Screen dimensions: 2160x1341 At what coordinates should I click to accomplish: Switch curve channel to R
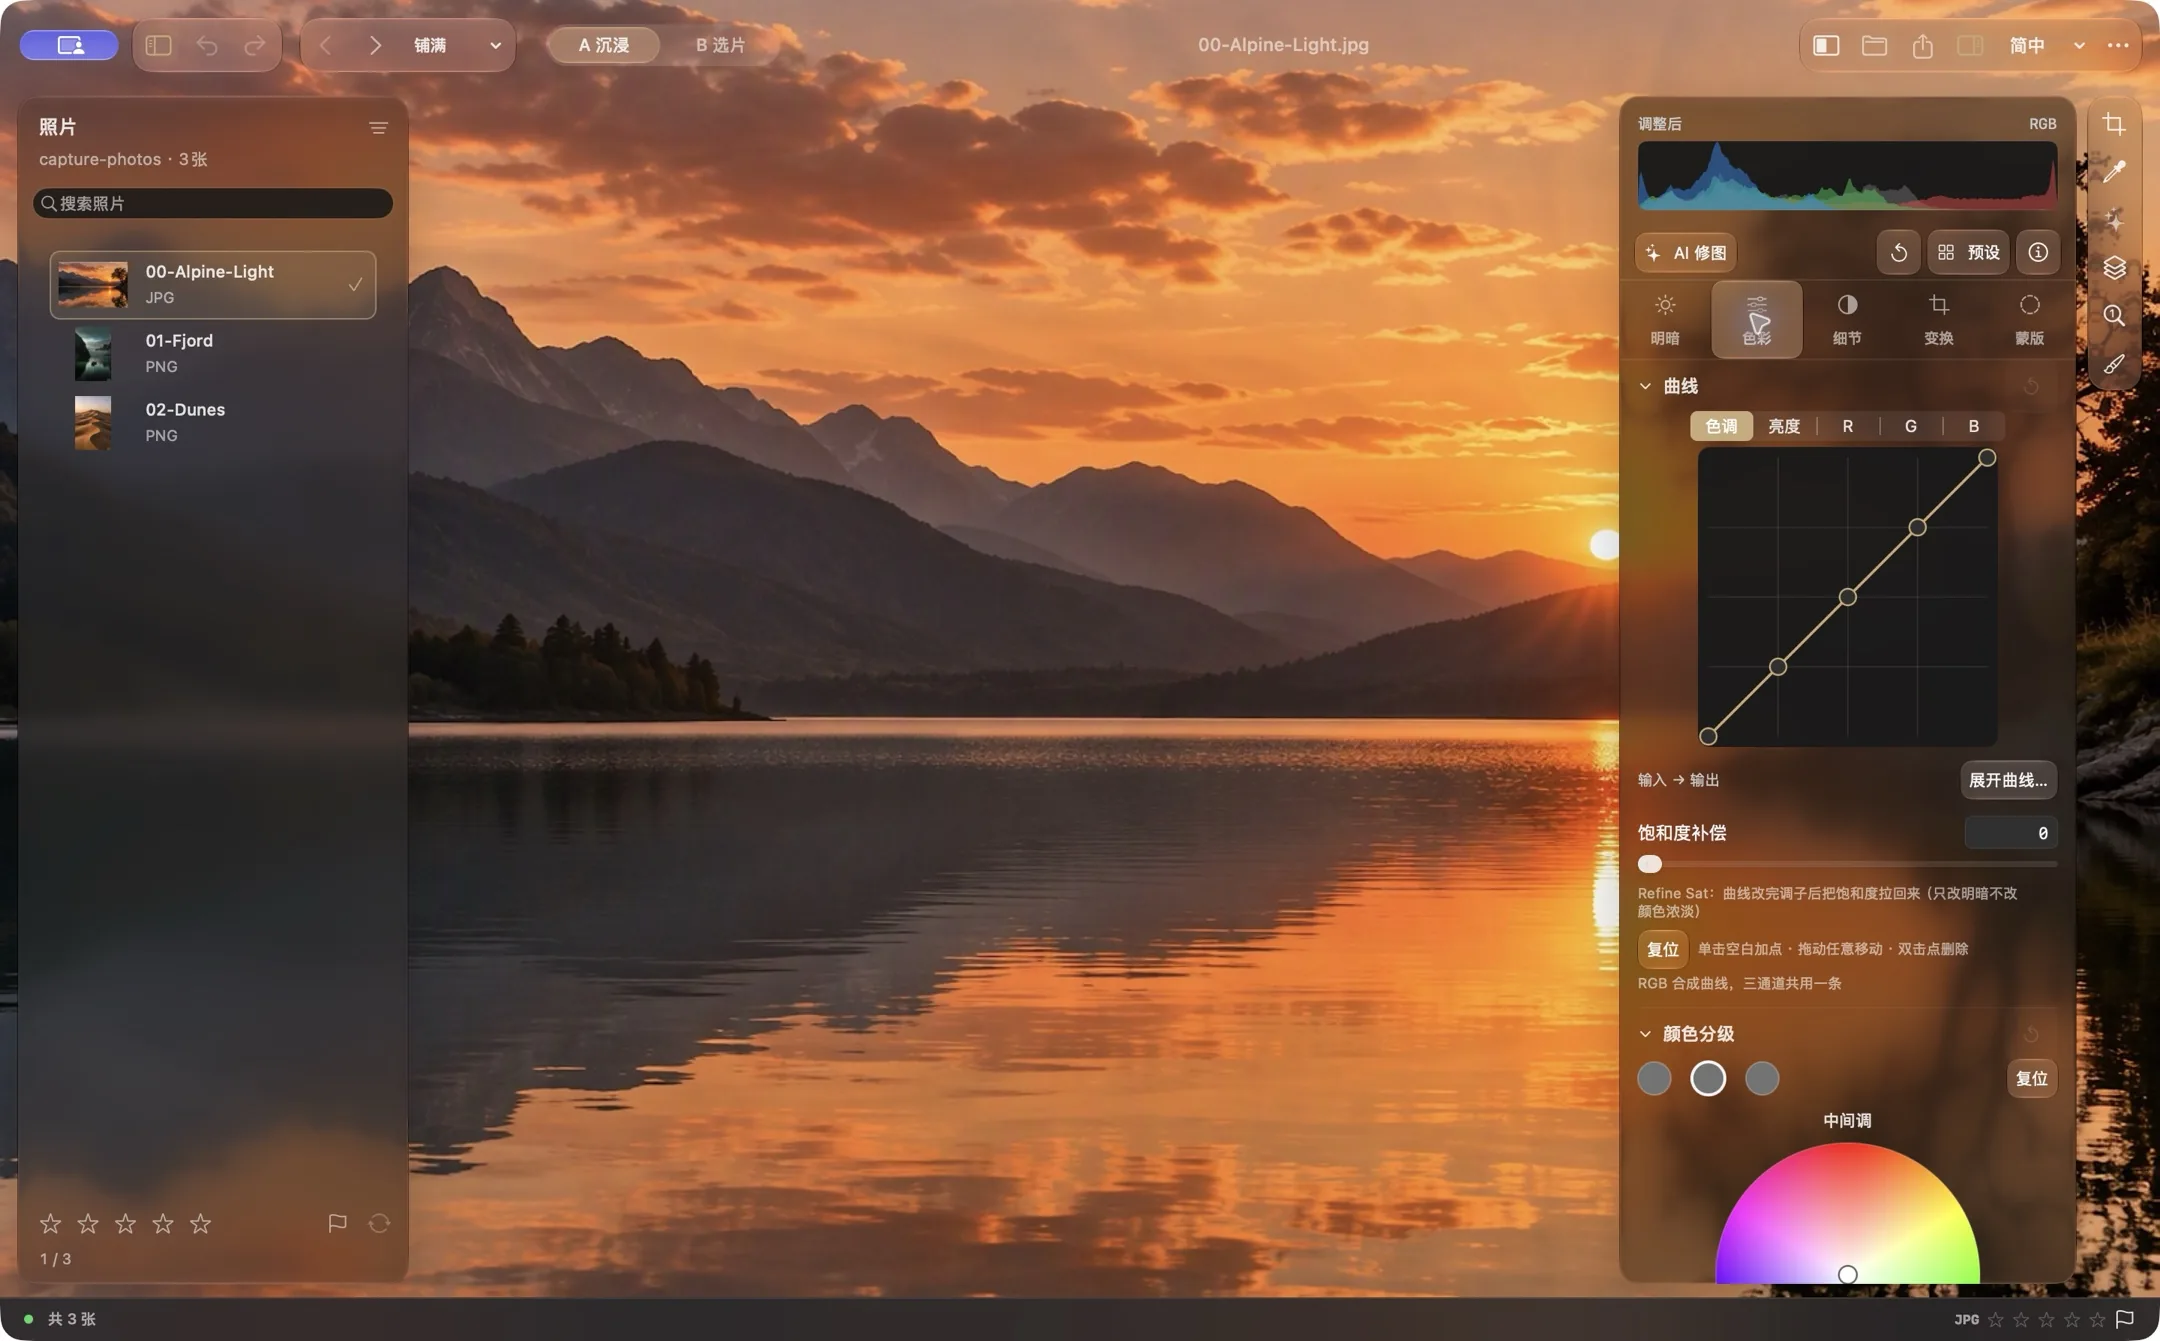pyautogui.click(x=1848, y=426)
